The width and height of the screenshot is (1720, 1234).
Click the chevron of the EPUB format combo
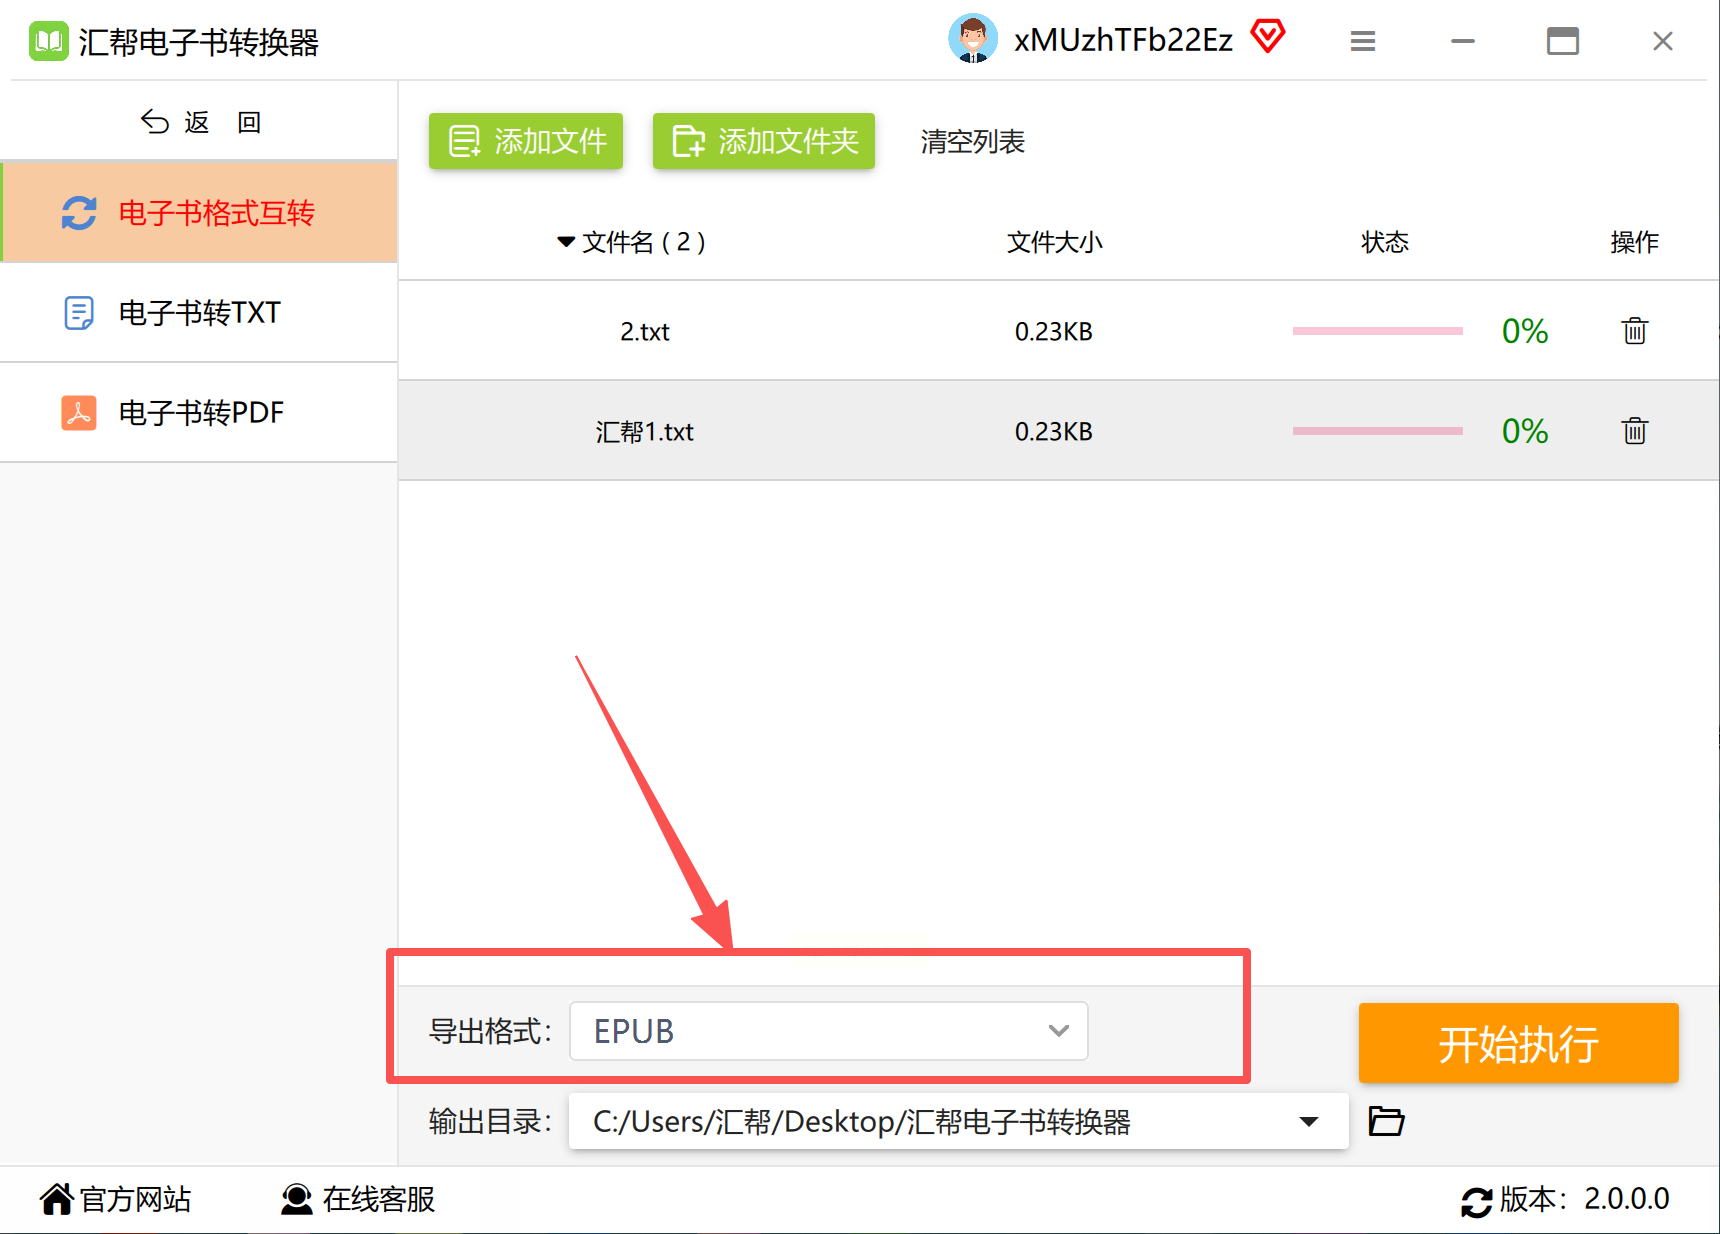tap(1059, 1031)
